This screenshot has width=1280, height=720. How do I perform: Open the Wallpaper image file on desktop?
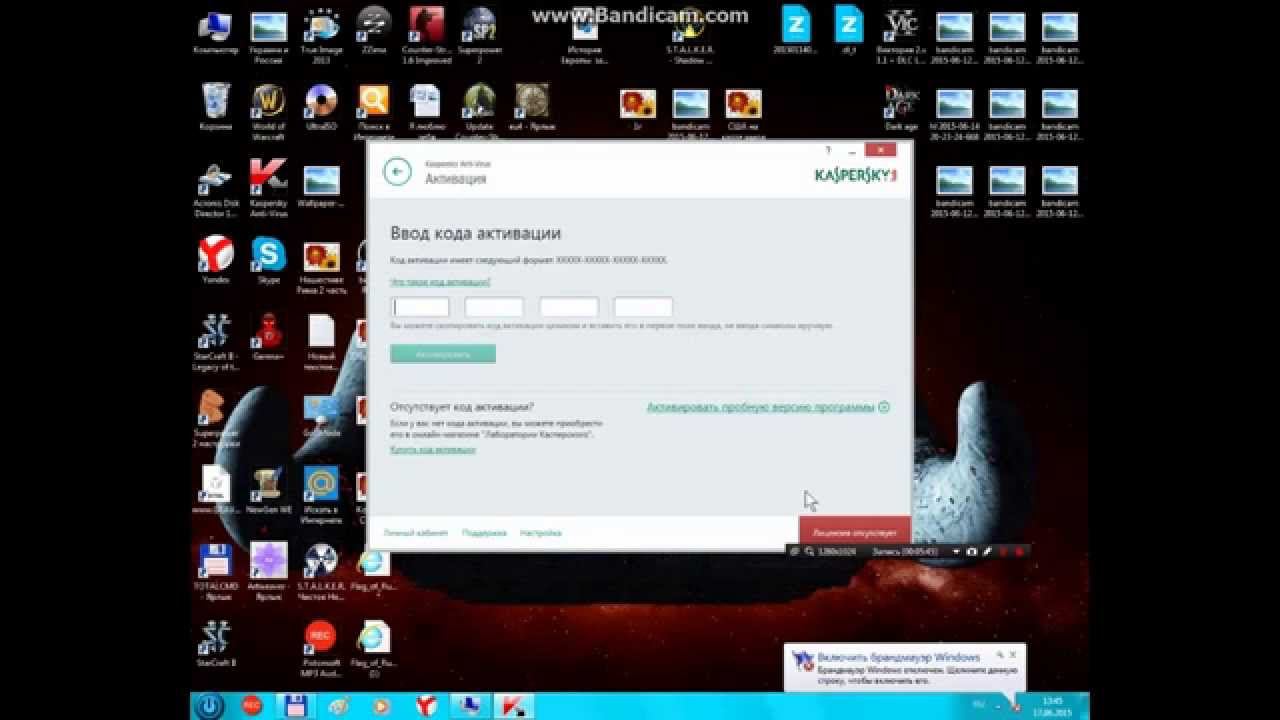click(x=321, y=184)
